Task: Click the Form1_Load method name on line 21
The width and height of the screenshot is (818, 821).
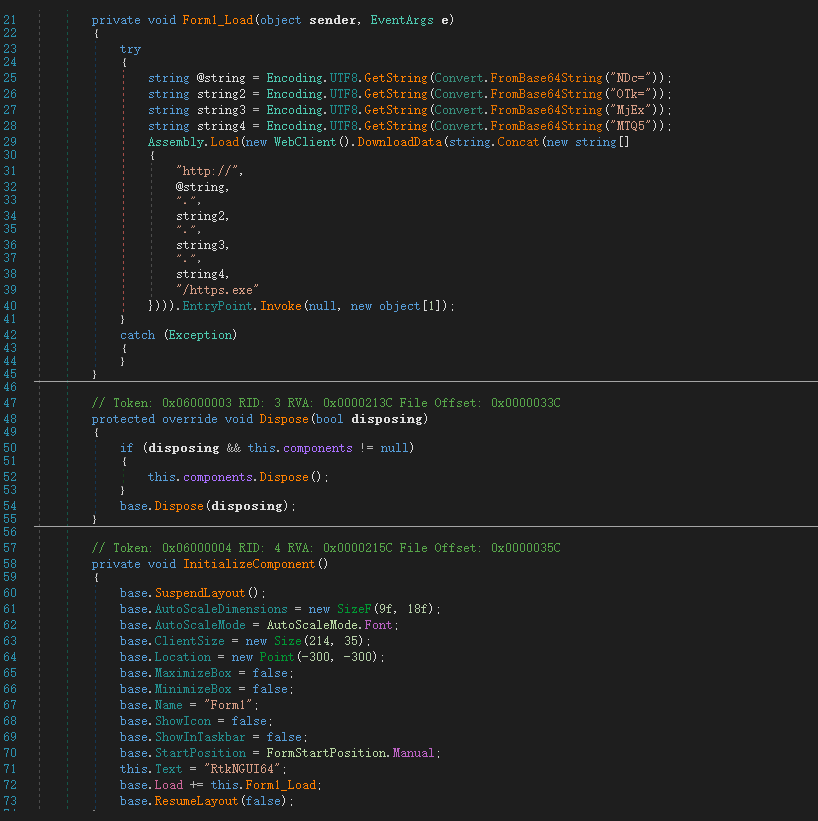Action: click(217, 20)
